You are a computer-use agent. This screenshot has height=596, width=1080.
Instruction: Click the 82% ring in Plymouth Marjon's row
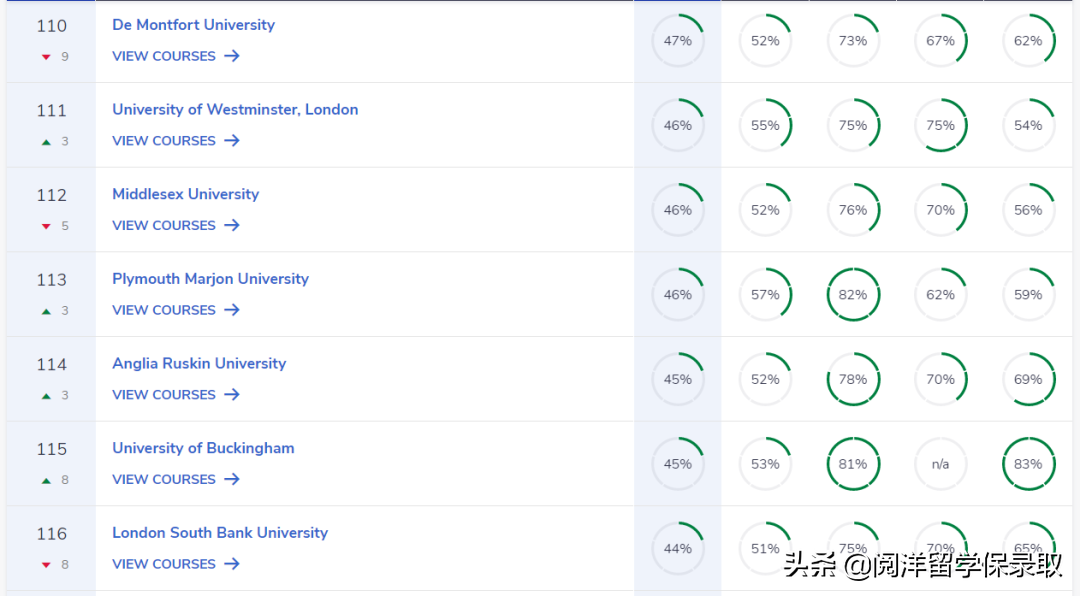tap(853, 294)
